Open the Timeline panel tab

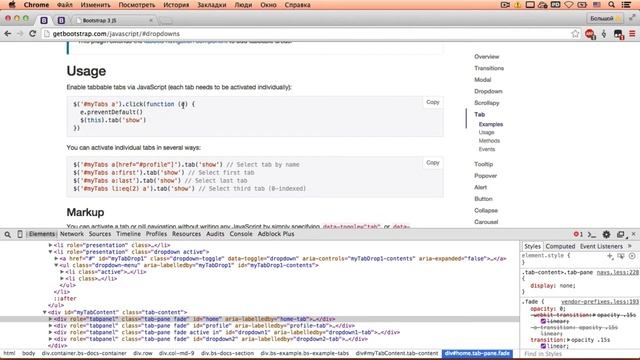pos(128,234)
